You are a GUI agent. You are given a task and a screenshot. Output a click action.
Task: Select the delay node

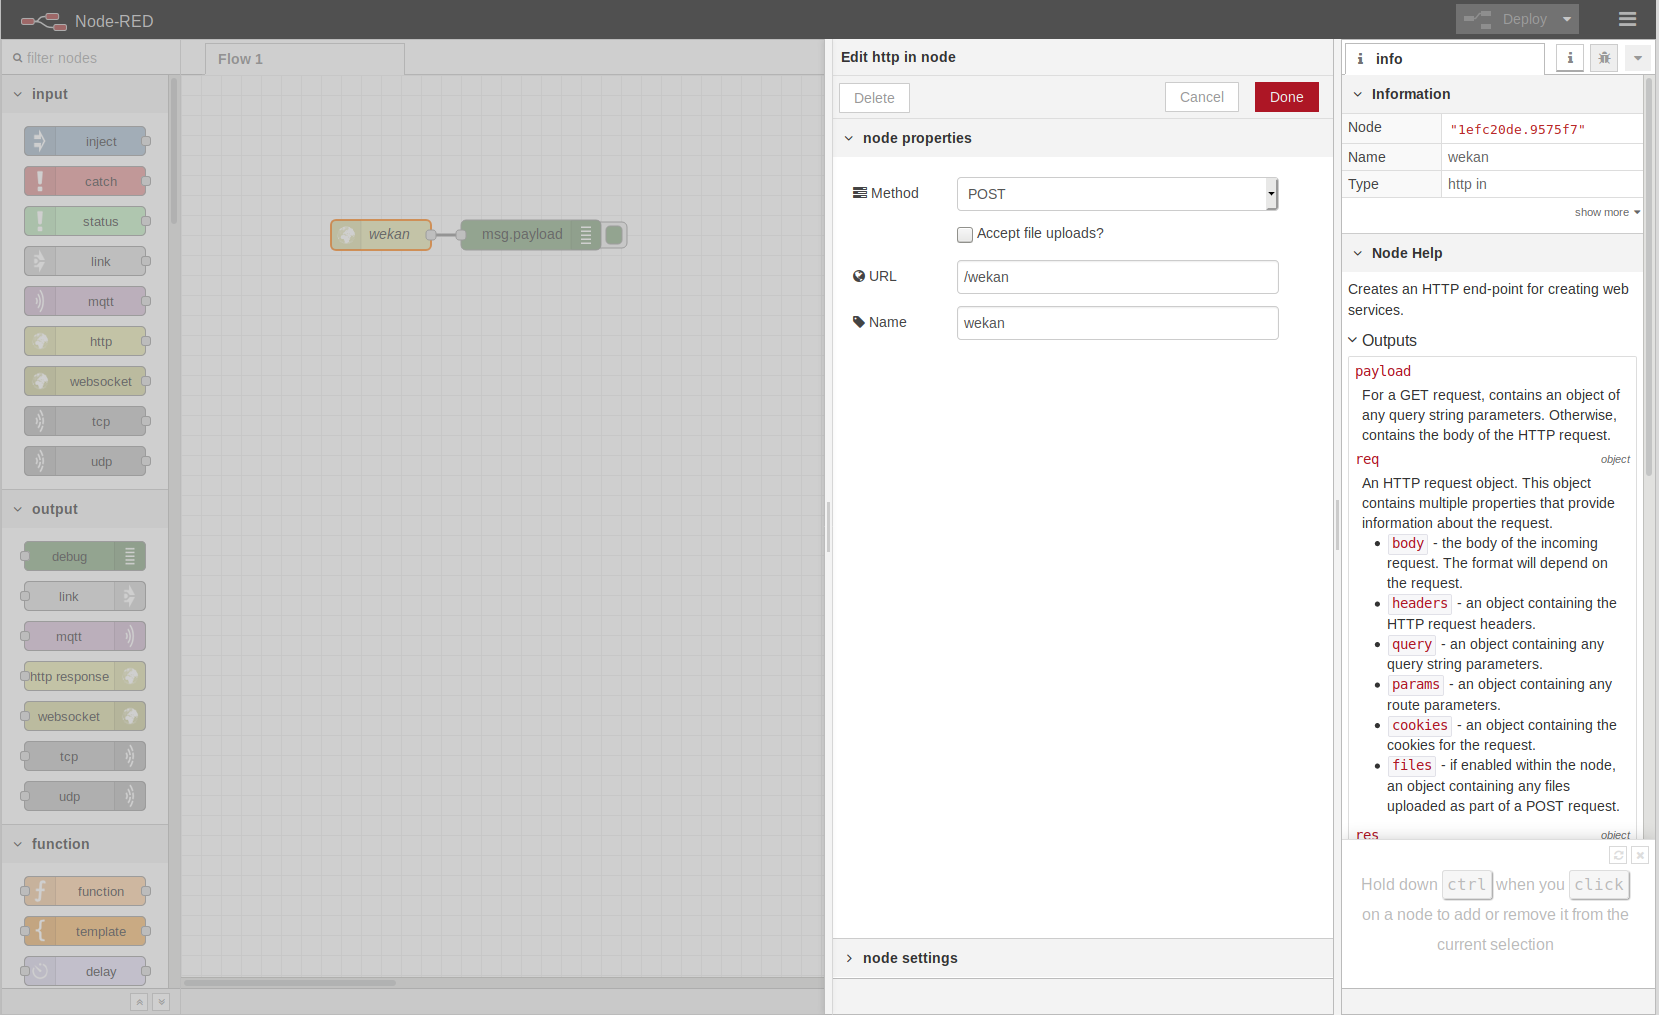(x=85, y=971)
